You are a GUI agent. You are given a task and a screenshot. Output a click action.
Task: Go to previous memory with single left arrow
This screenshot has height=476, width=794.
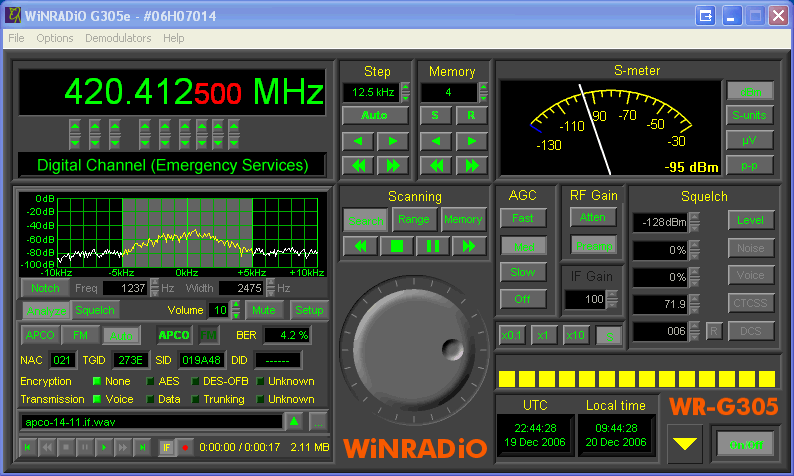[x=436, y=141]
